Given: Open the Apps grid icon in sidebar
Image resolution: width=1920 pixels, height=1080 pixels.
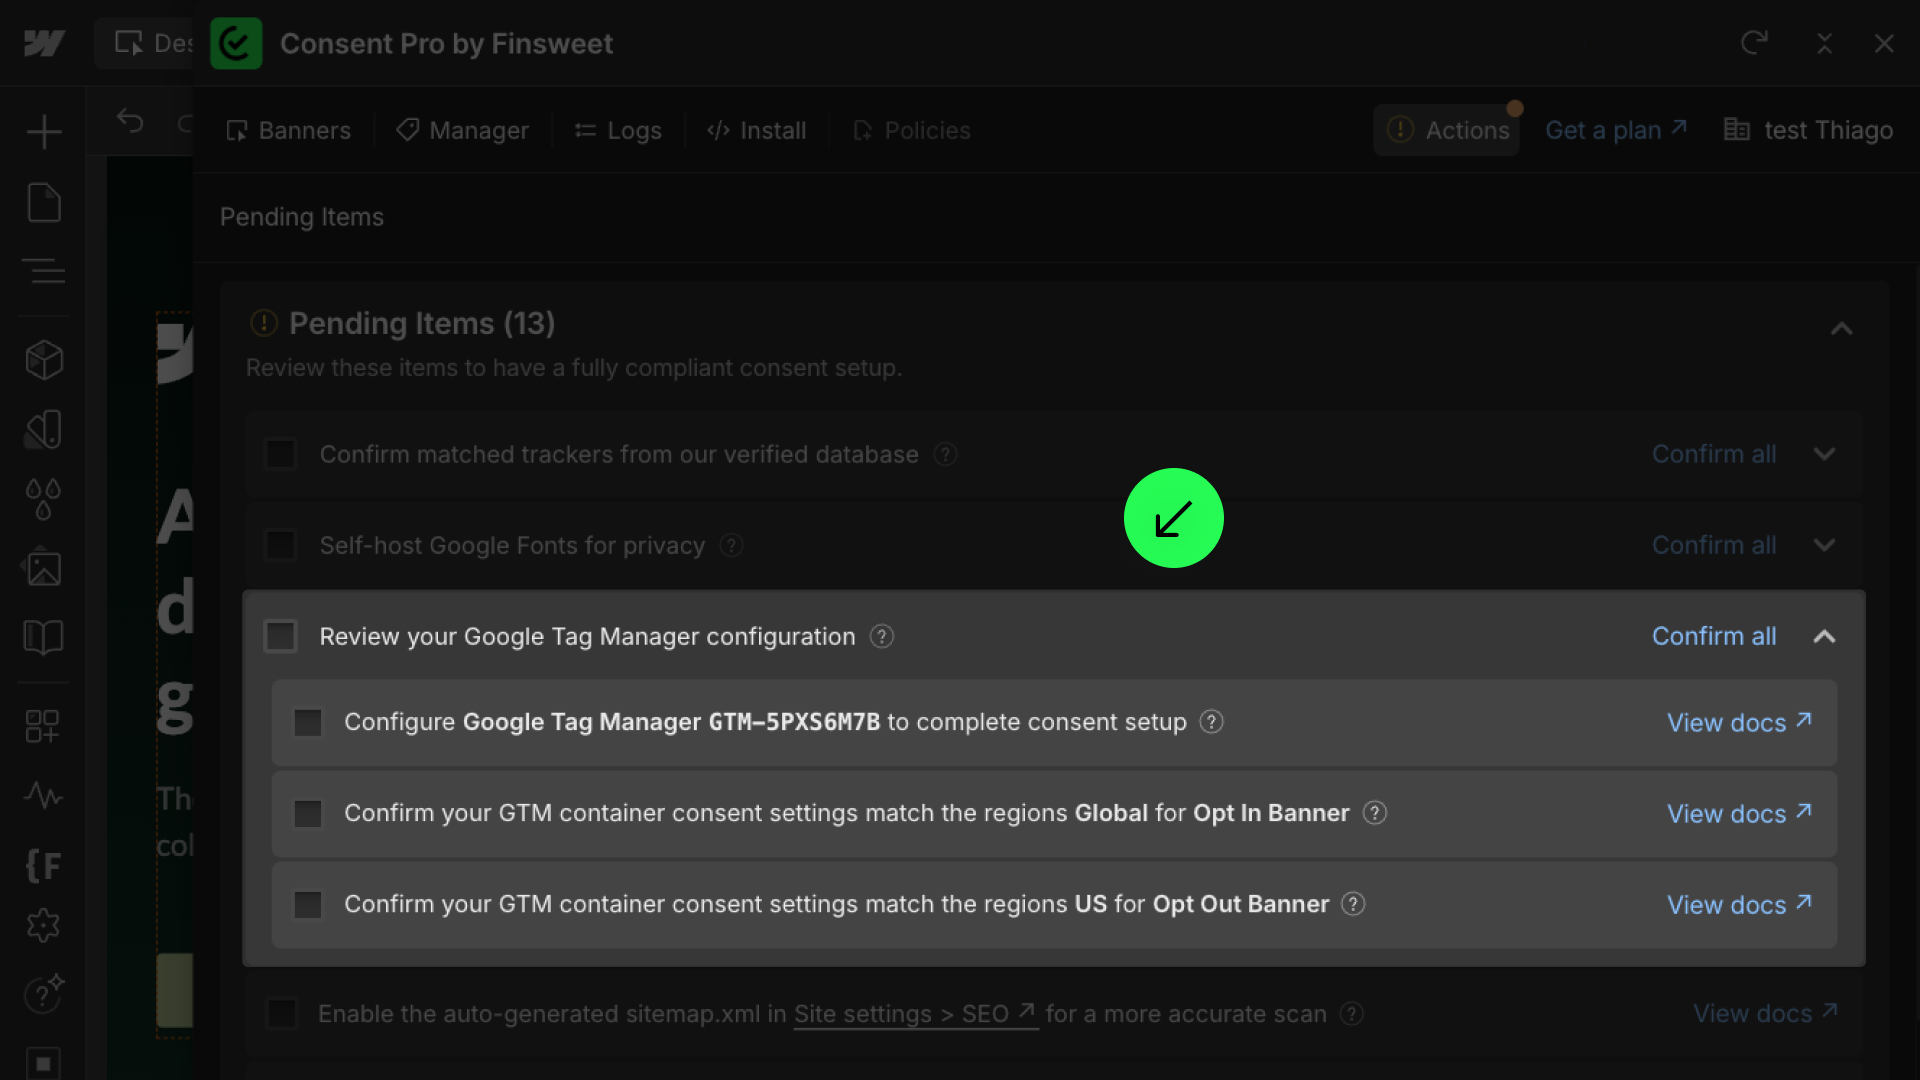Looking at the screenshot, I should 43,726.
